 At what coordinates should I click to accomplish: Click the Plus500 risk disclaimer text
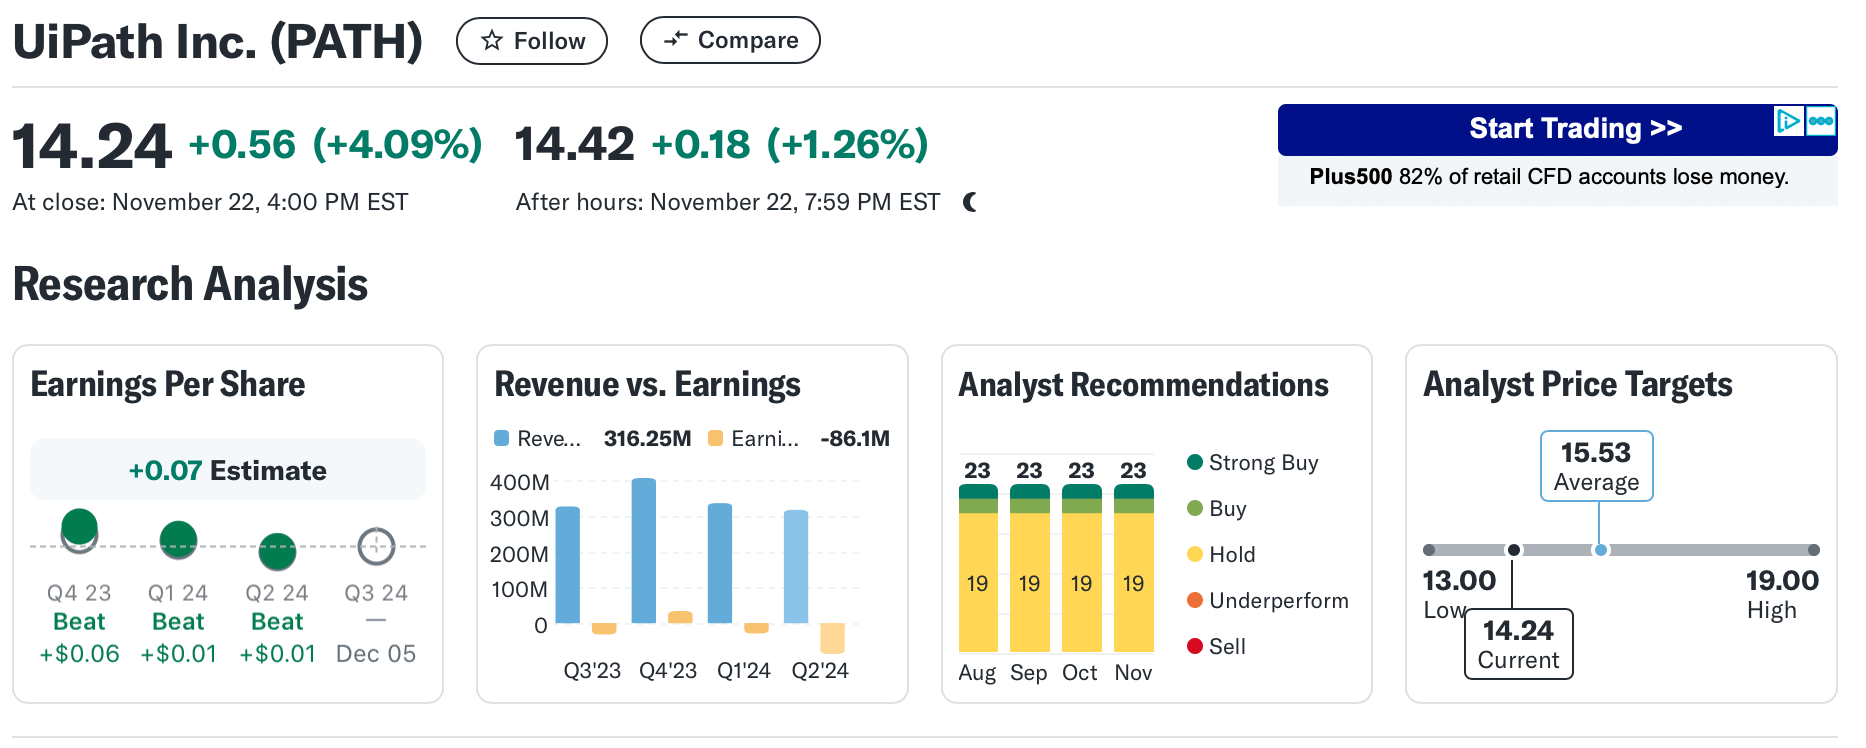point(1549,177)
